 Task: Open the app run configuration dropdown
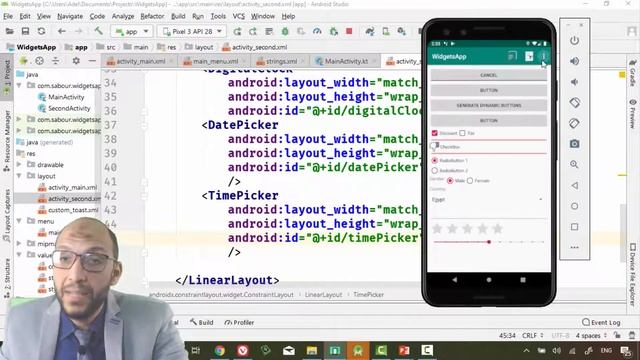coord(131,31)
